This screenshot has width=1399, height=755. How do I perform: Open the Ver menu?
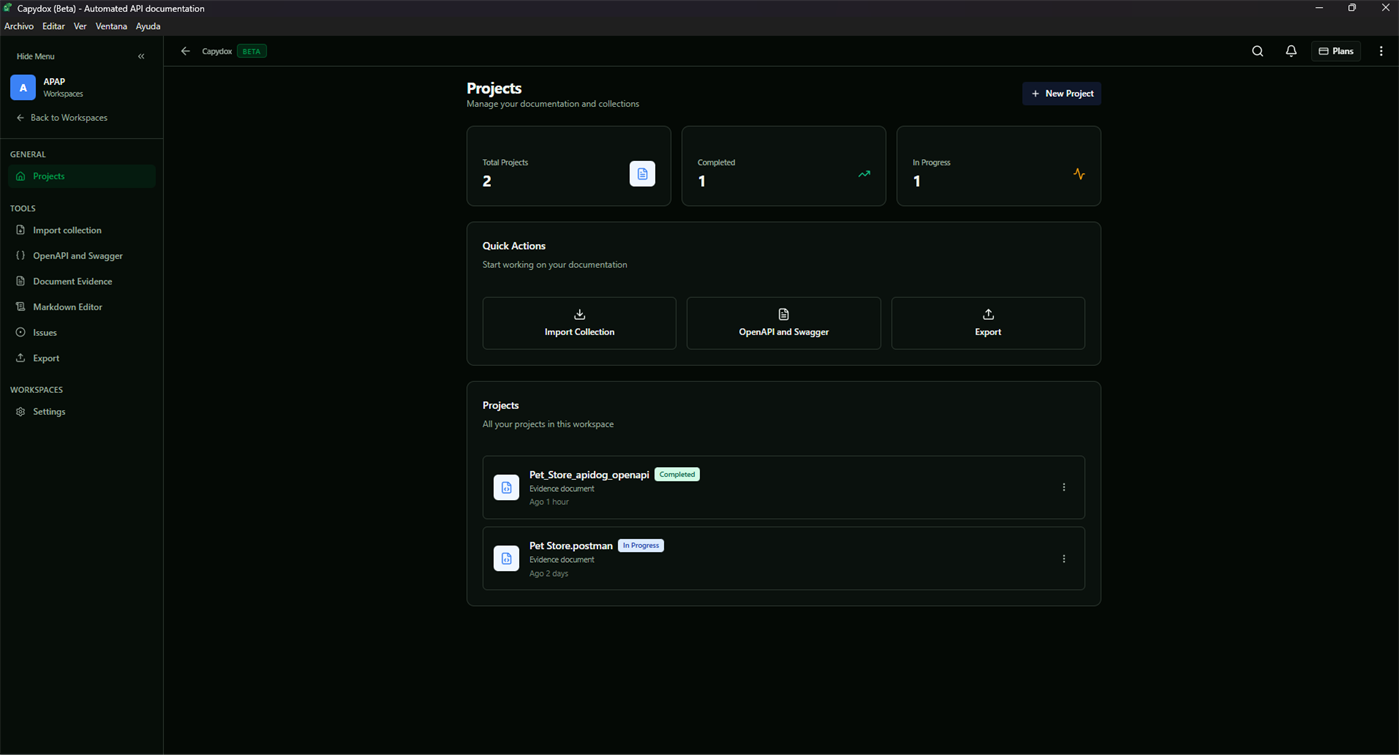(x=80, y=26)
